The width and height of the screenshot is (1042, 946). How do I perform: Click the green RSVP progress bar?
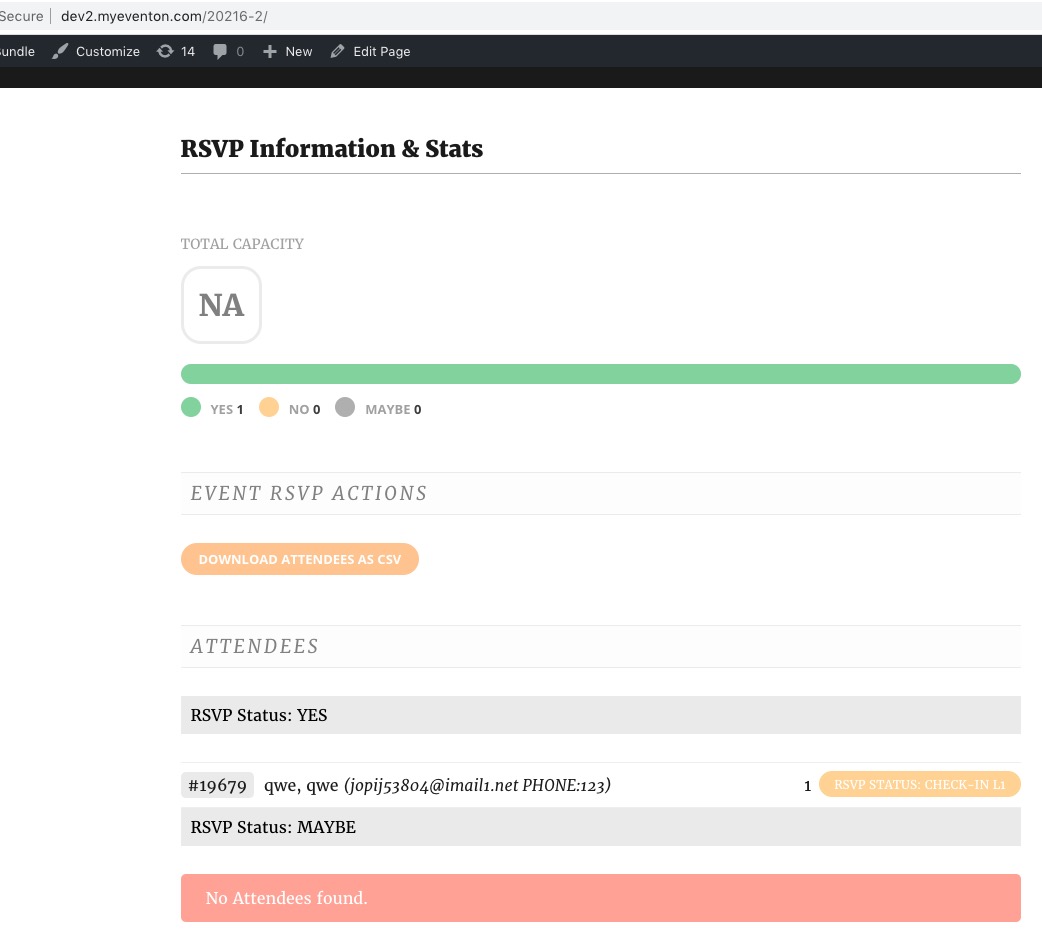pos(600,374)
